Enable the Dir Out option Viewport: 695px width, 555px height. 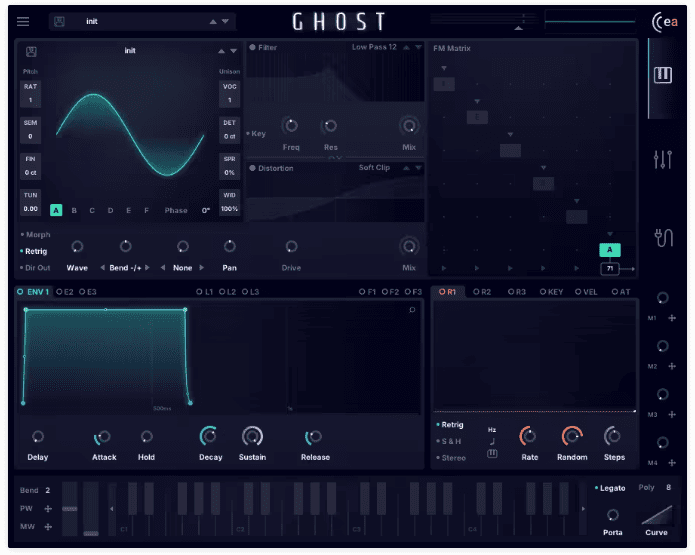[35, 268]
